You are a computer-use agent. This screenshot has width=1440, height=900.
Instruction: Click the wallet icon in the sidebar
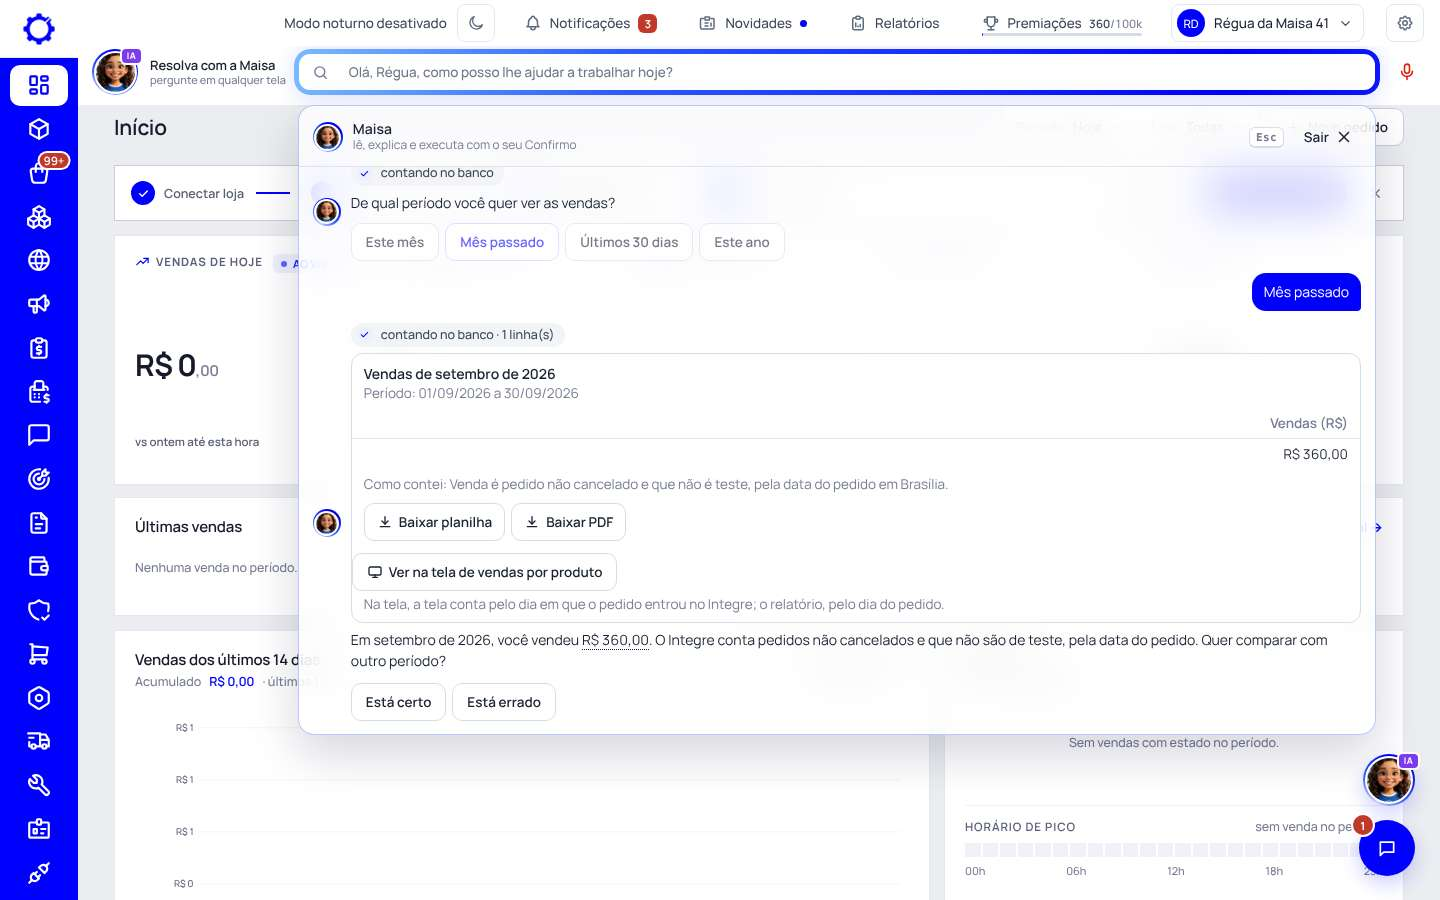tap(39, 567)
